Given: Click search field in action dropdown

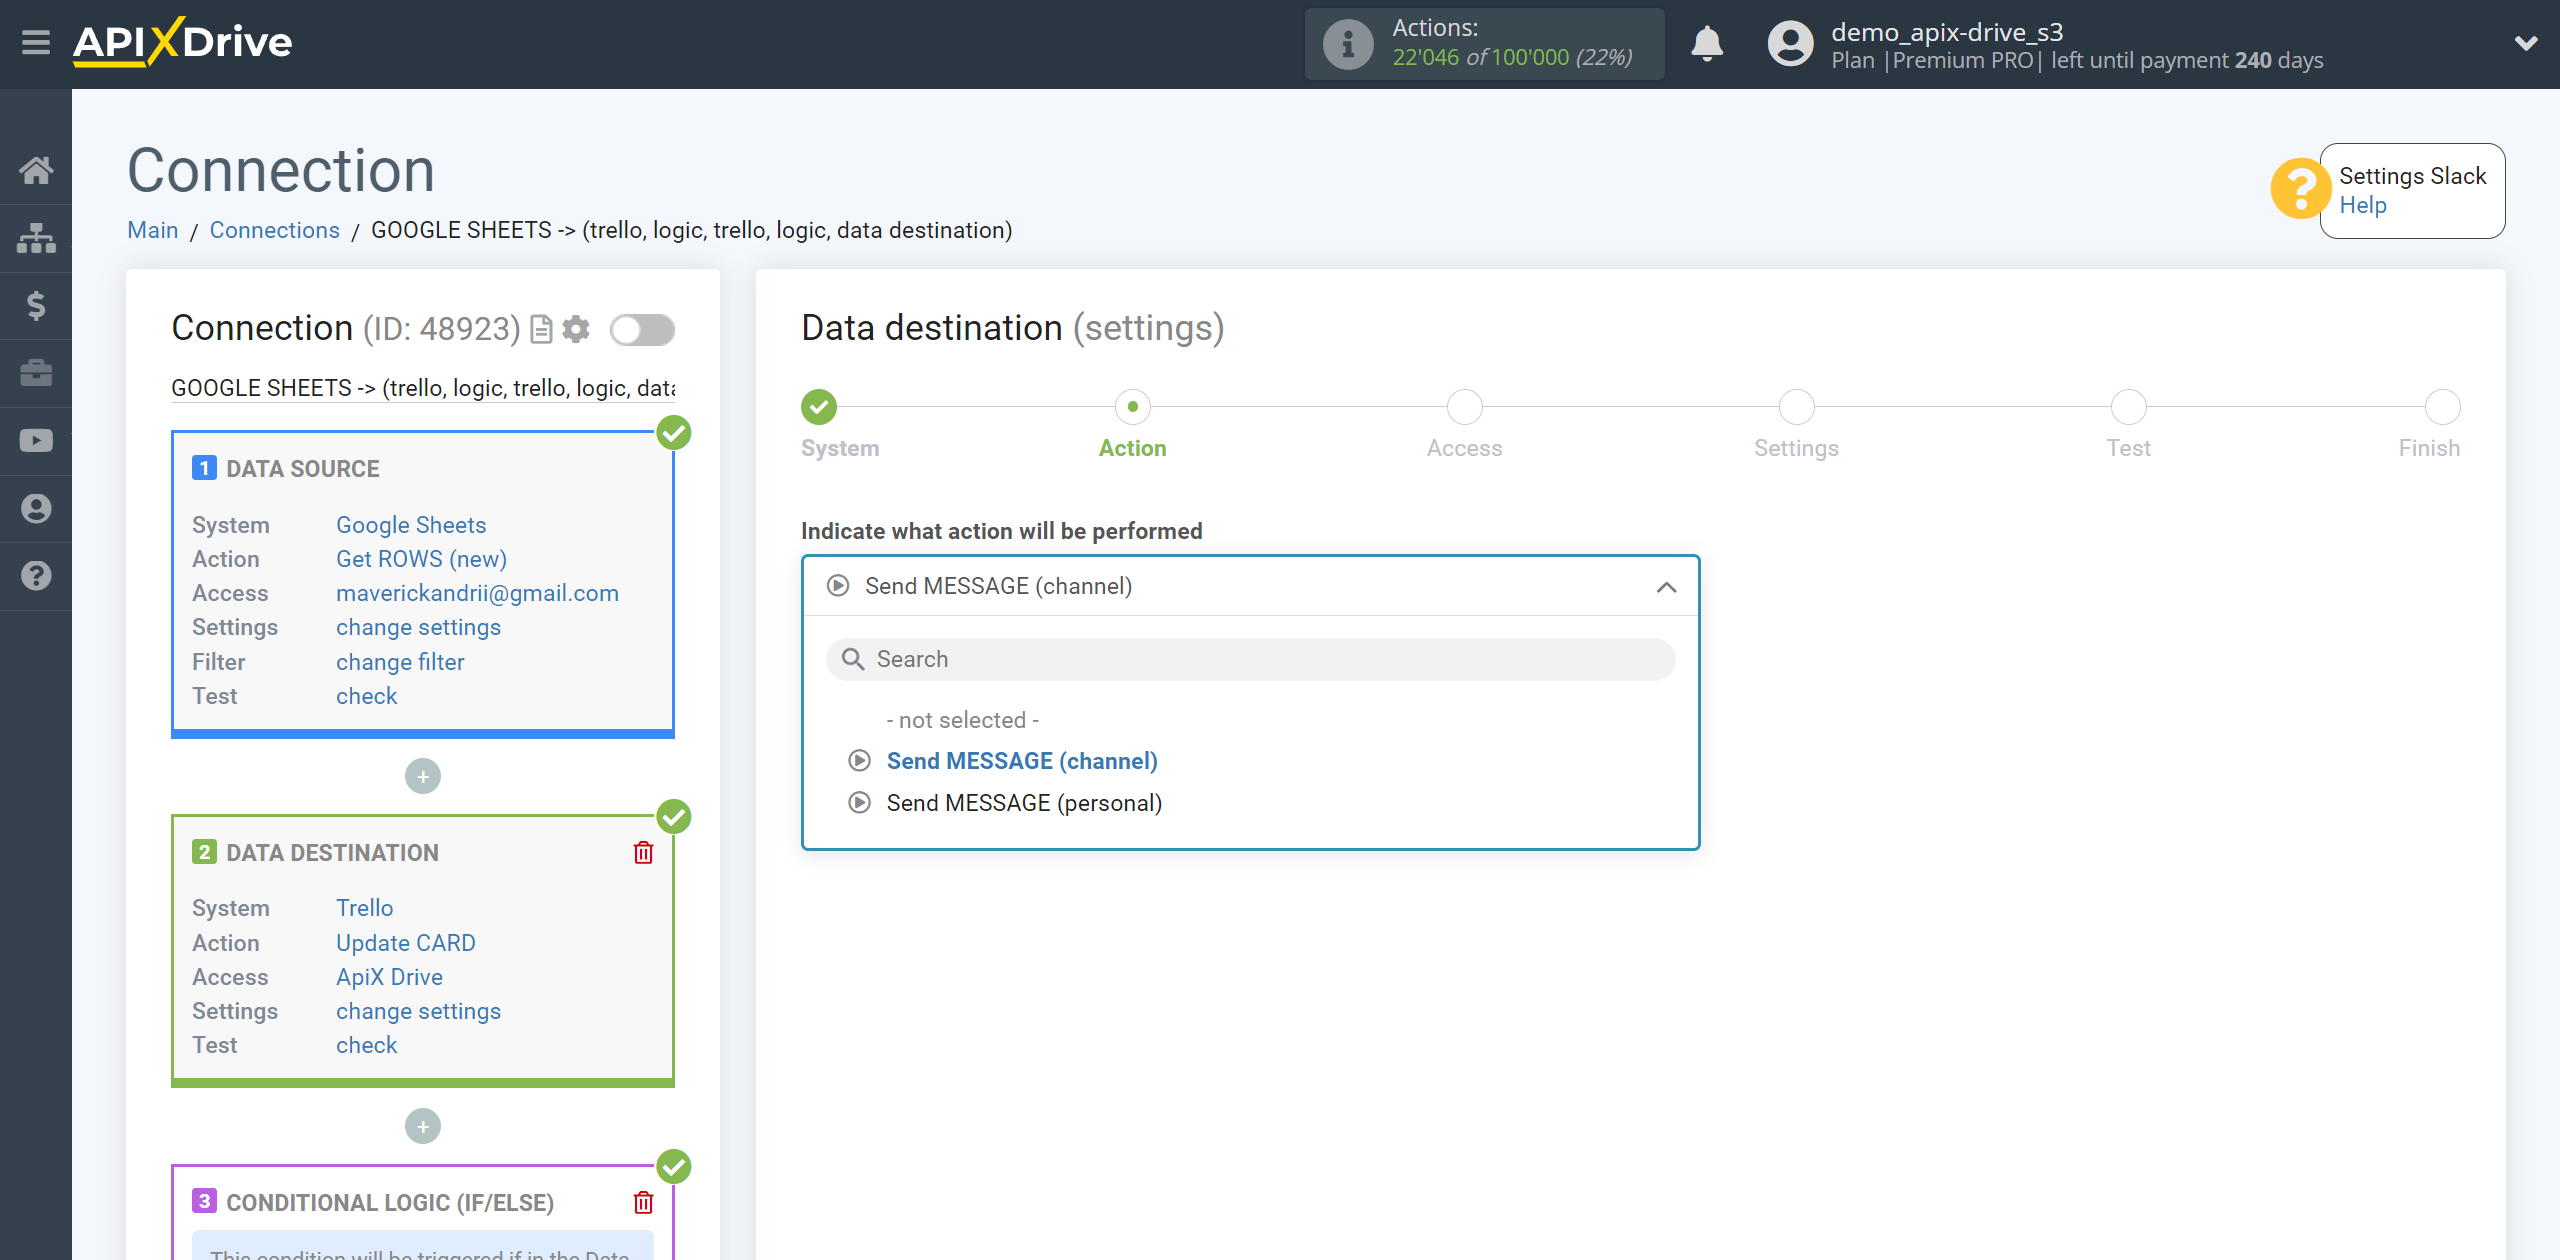Looking at the screenshot, I should tap(1249, 659).
